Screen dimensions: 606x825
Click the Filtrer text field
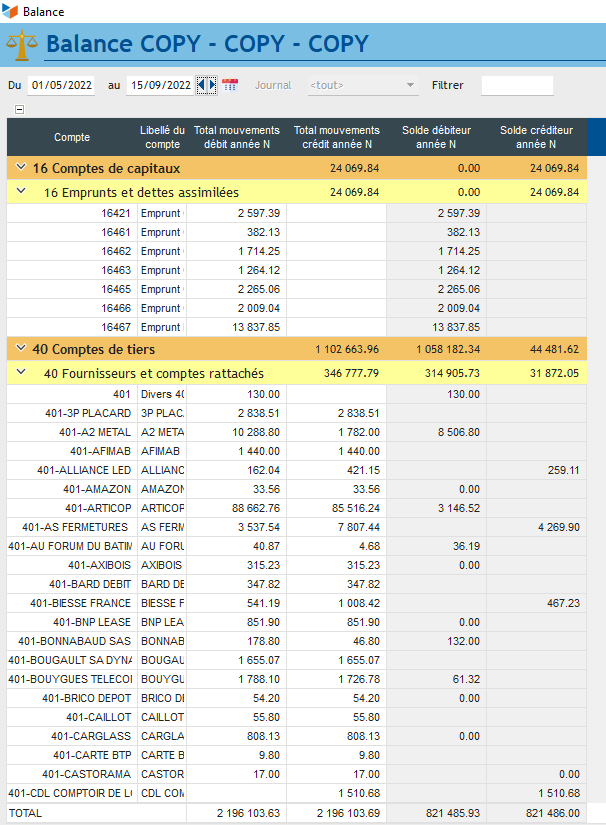[x=516, y=85]
